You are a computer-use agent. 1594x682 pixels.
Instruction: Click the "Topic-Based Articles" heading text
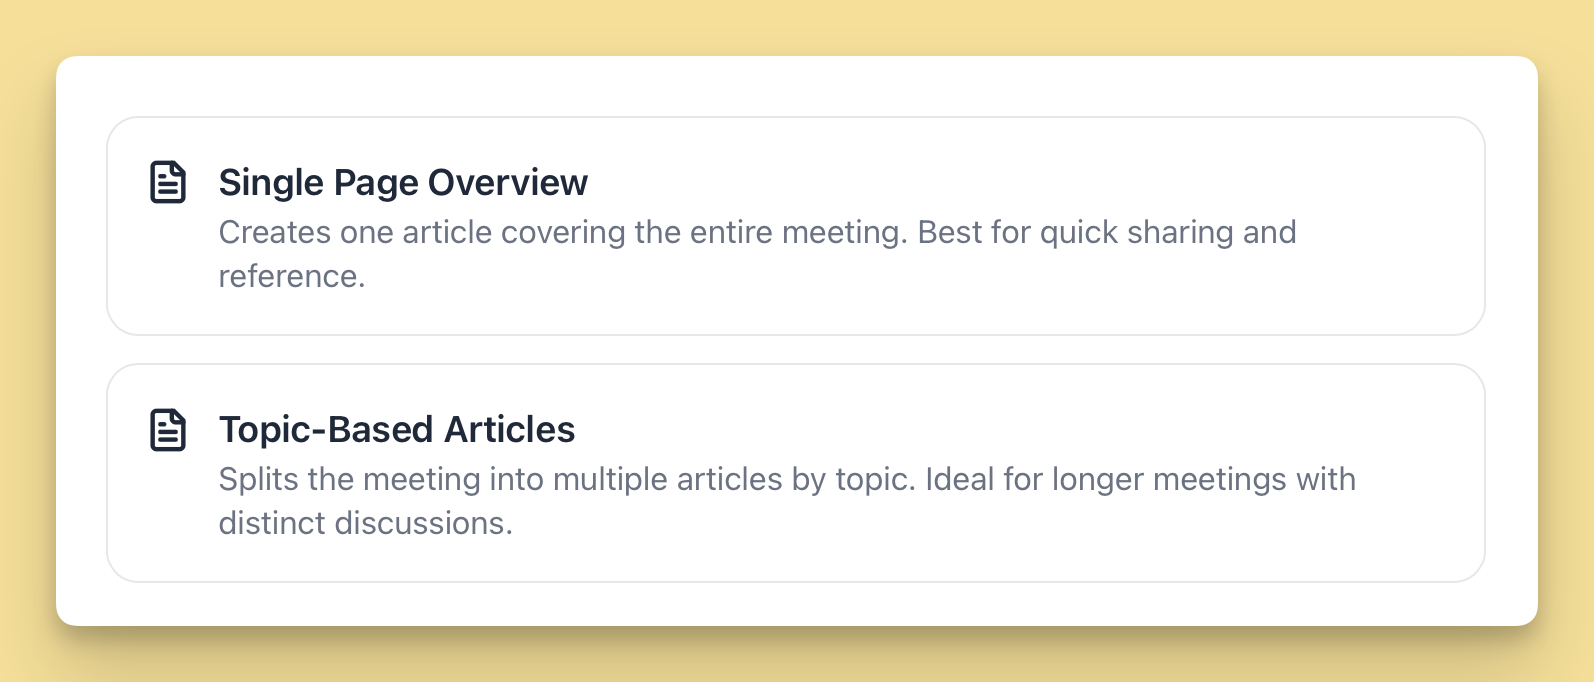tap(397, 429)
